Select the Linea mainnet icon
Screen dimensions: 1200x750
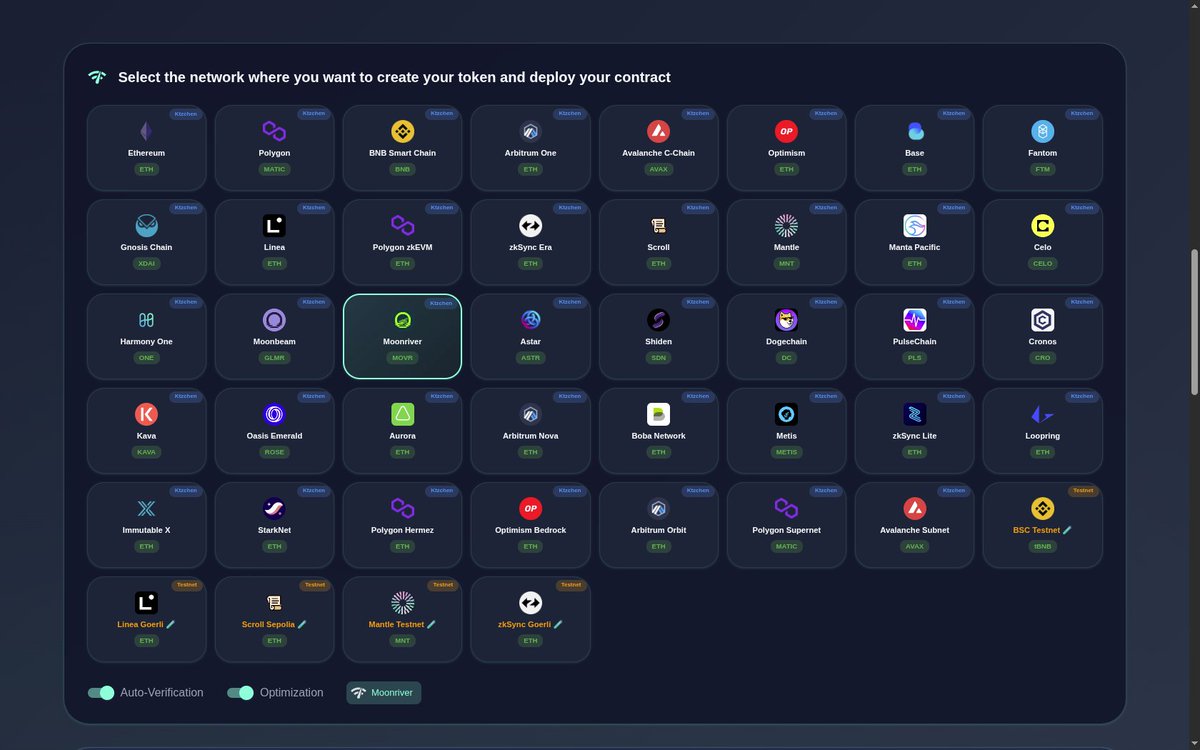point(274,225)
